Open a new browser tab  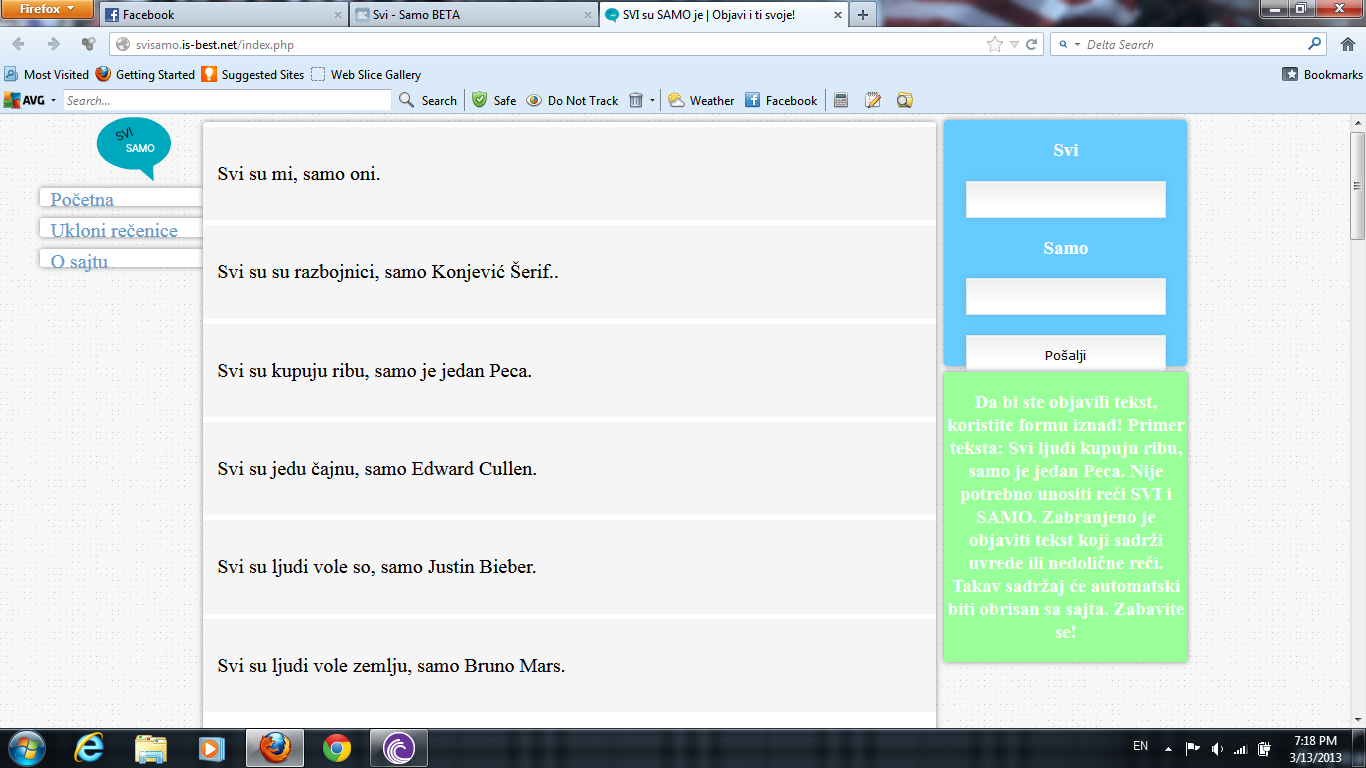pos(863,15)
